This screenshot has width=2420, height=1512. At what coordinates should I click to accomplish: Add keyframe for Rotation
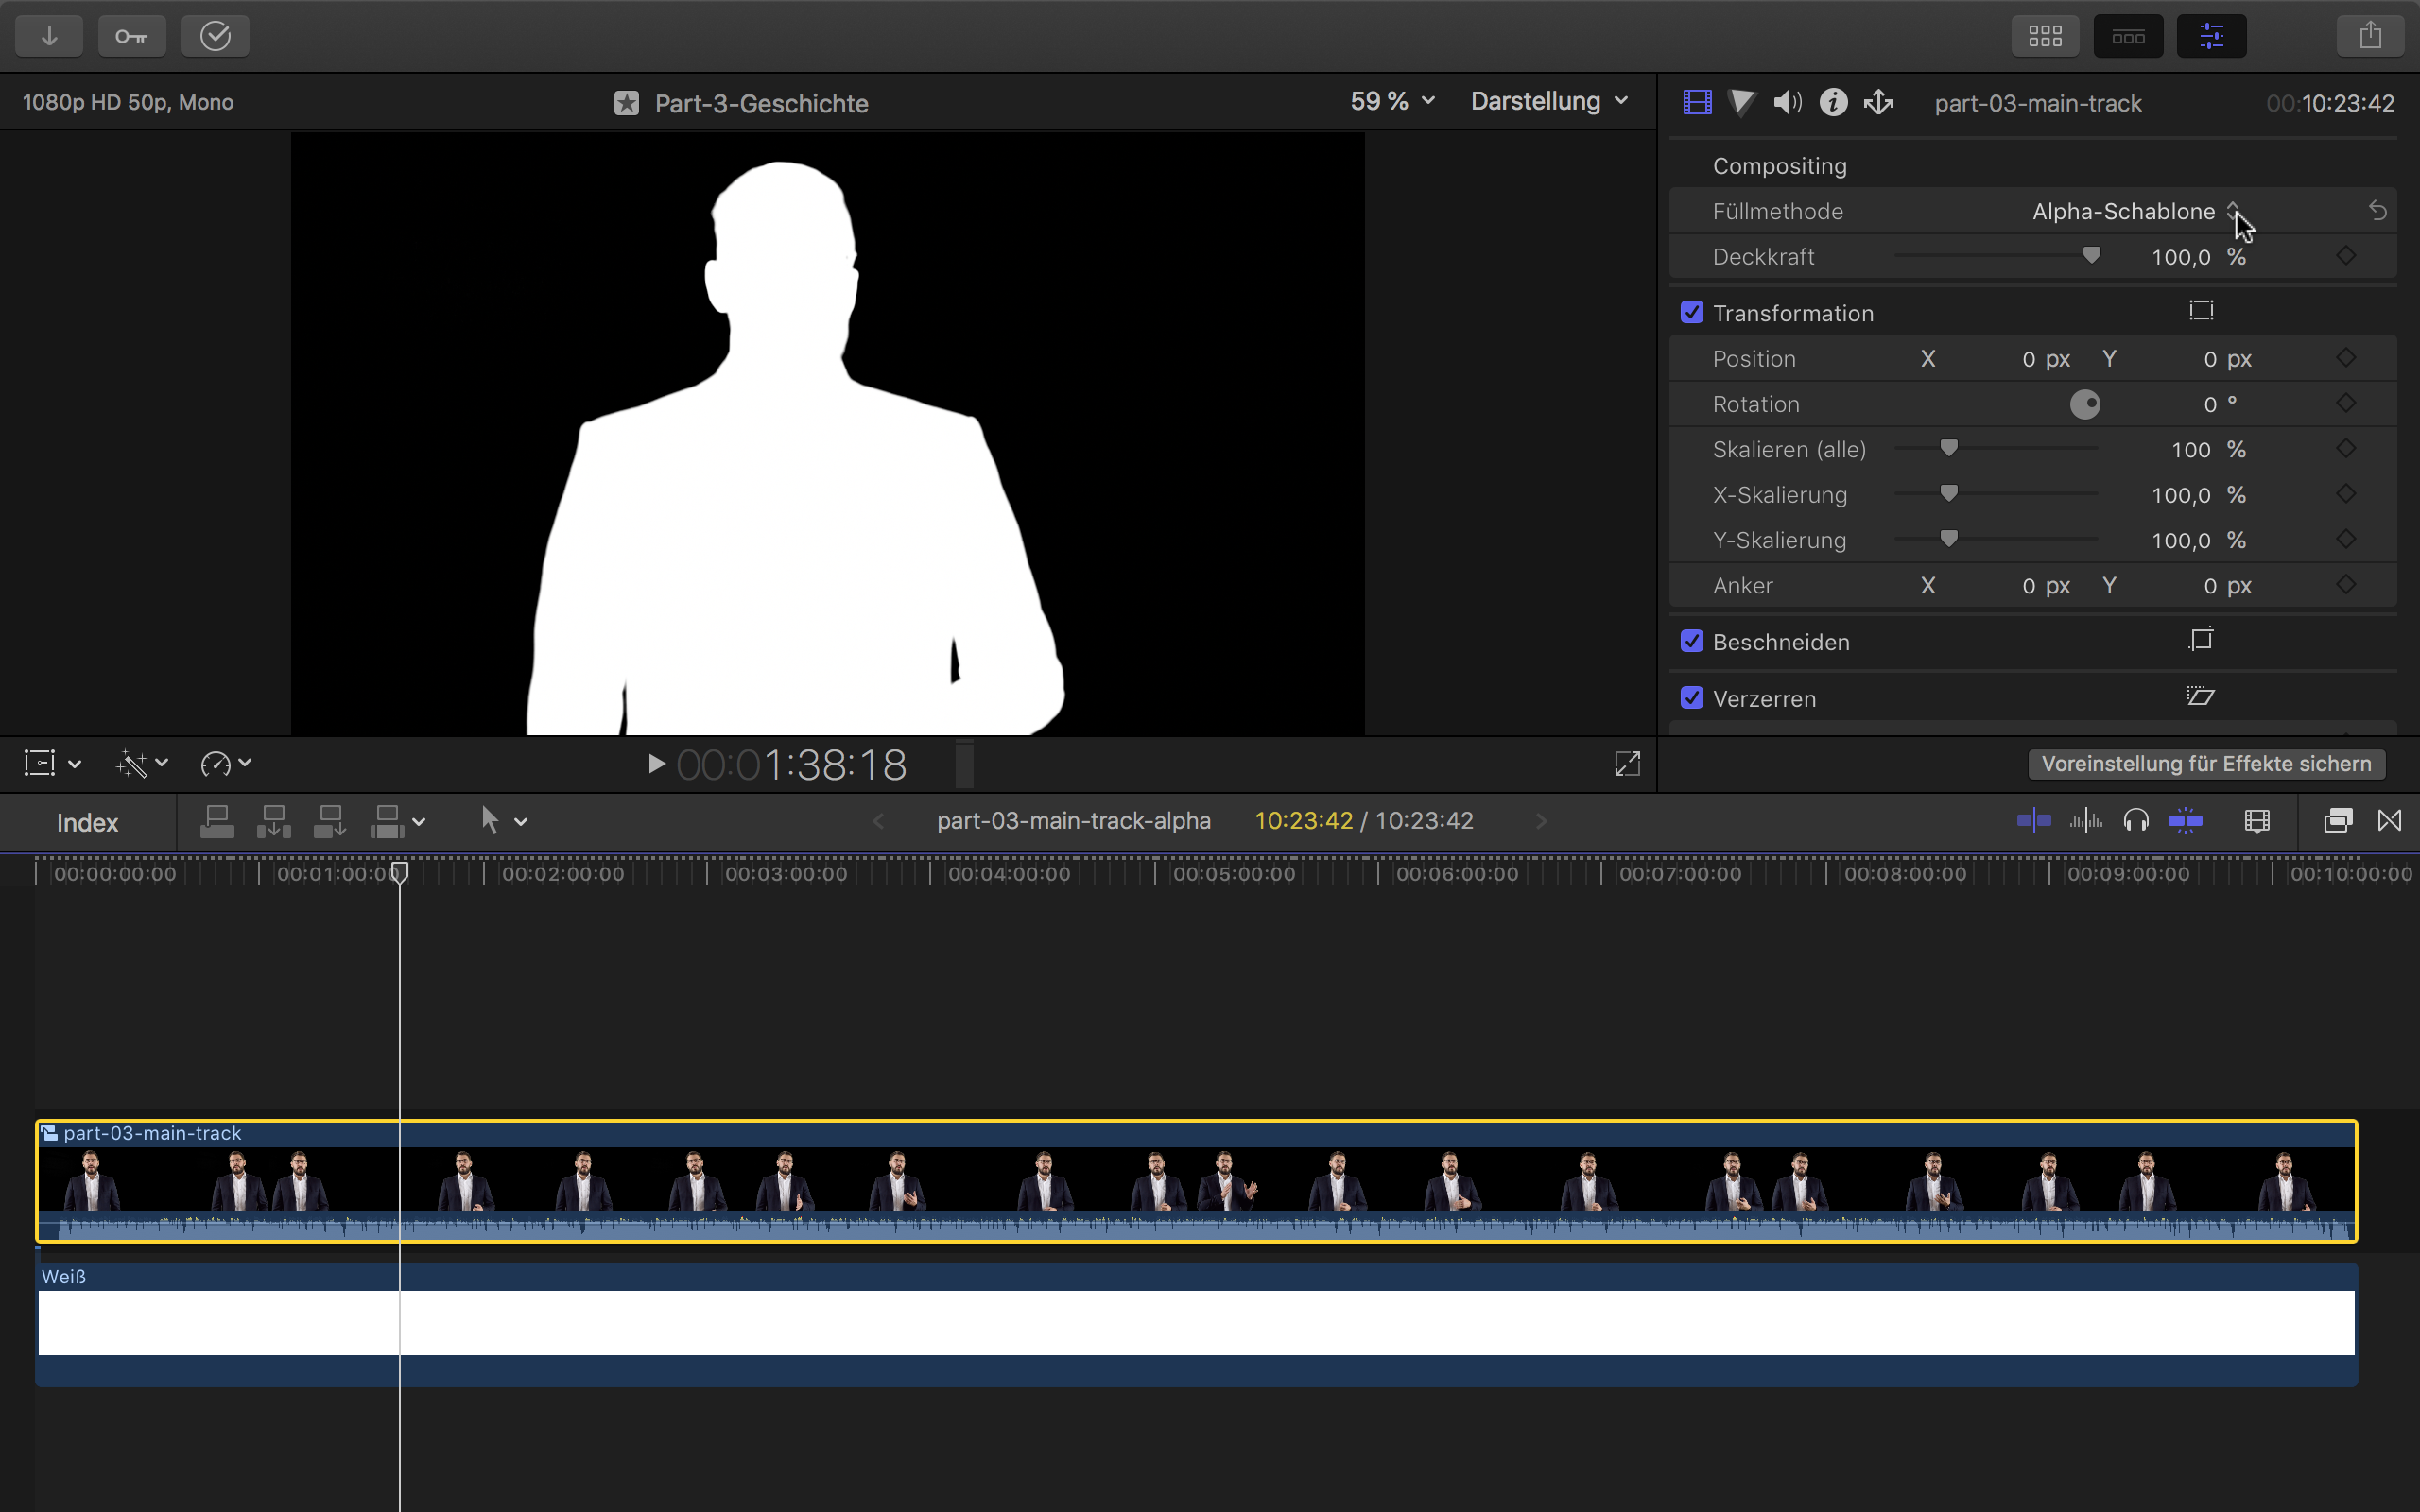coord(2346,403)
